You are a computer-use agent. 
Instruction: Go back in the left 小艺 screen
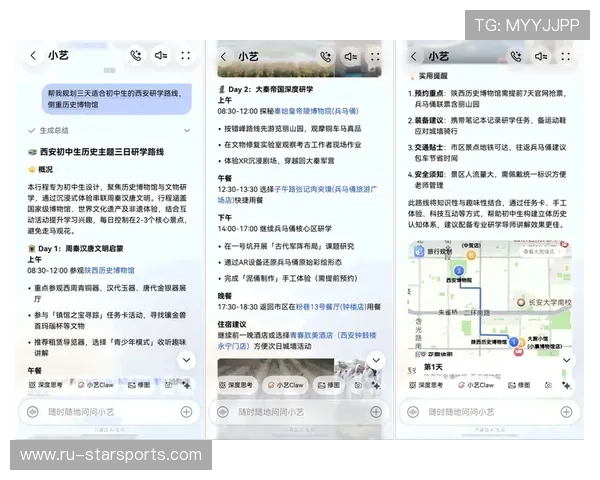point(33,56)
